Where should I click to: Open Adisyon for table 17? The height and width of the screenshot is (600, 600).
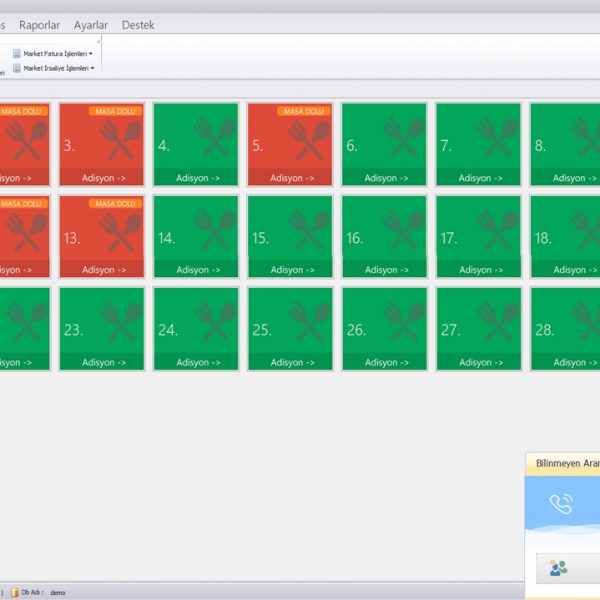click(x=479, y=270)
